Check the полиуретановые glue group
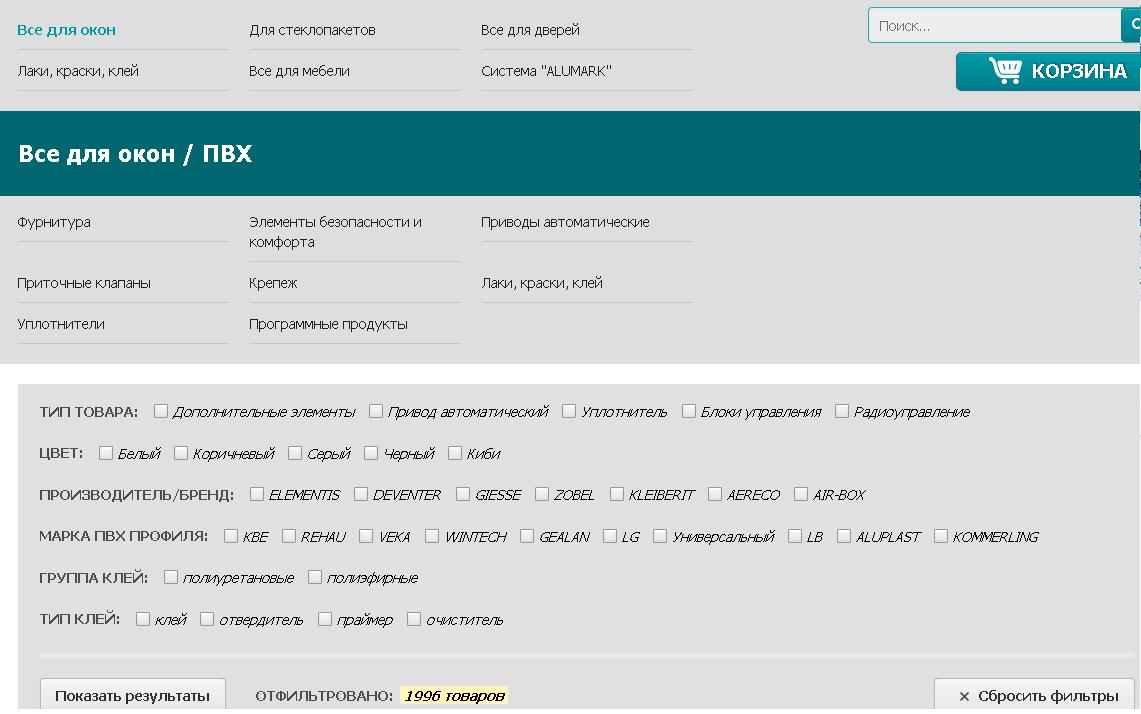Image resolution: width=1141 pixels, height=714 pixels. [x=171, y=577]
